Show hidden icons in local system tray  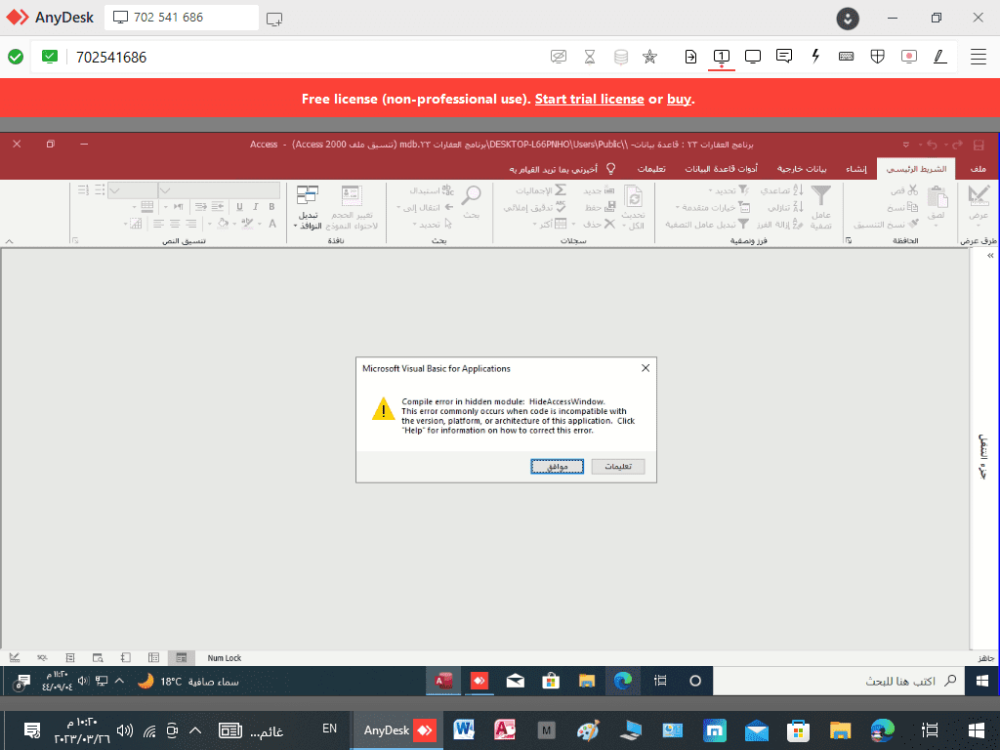195,730
